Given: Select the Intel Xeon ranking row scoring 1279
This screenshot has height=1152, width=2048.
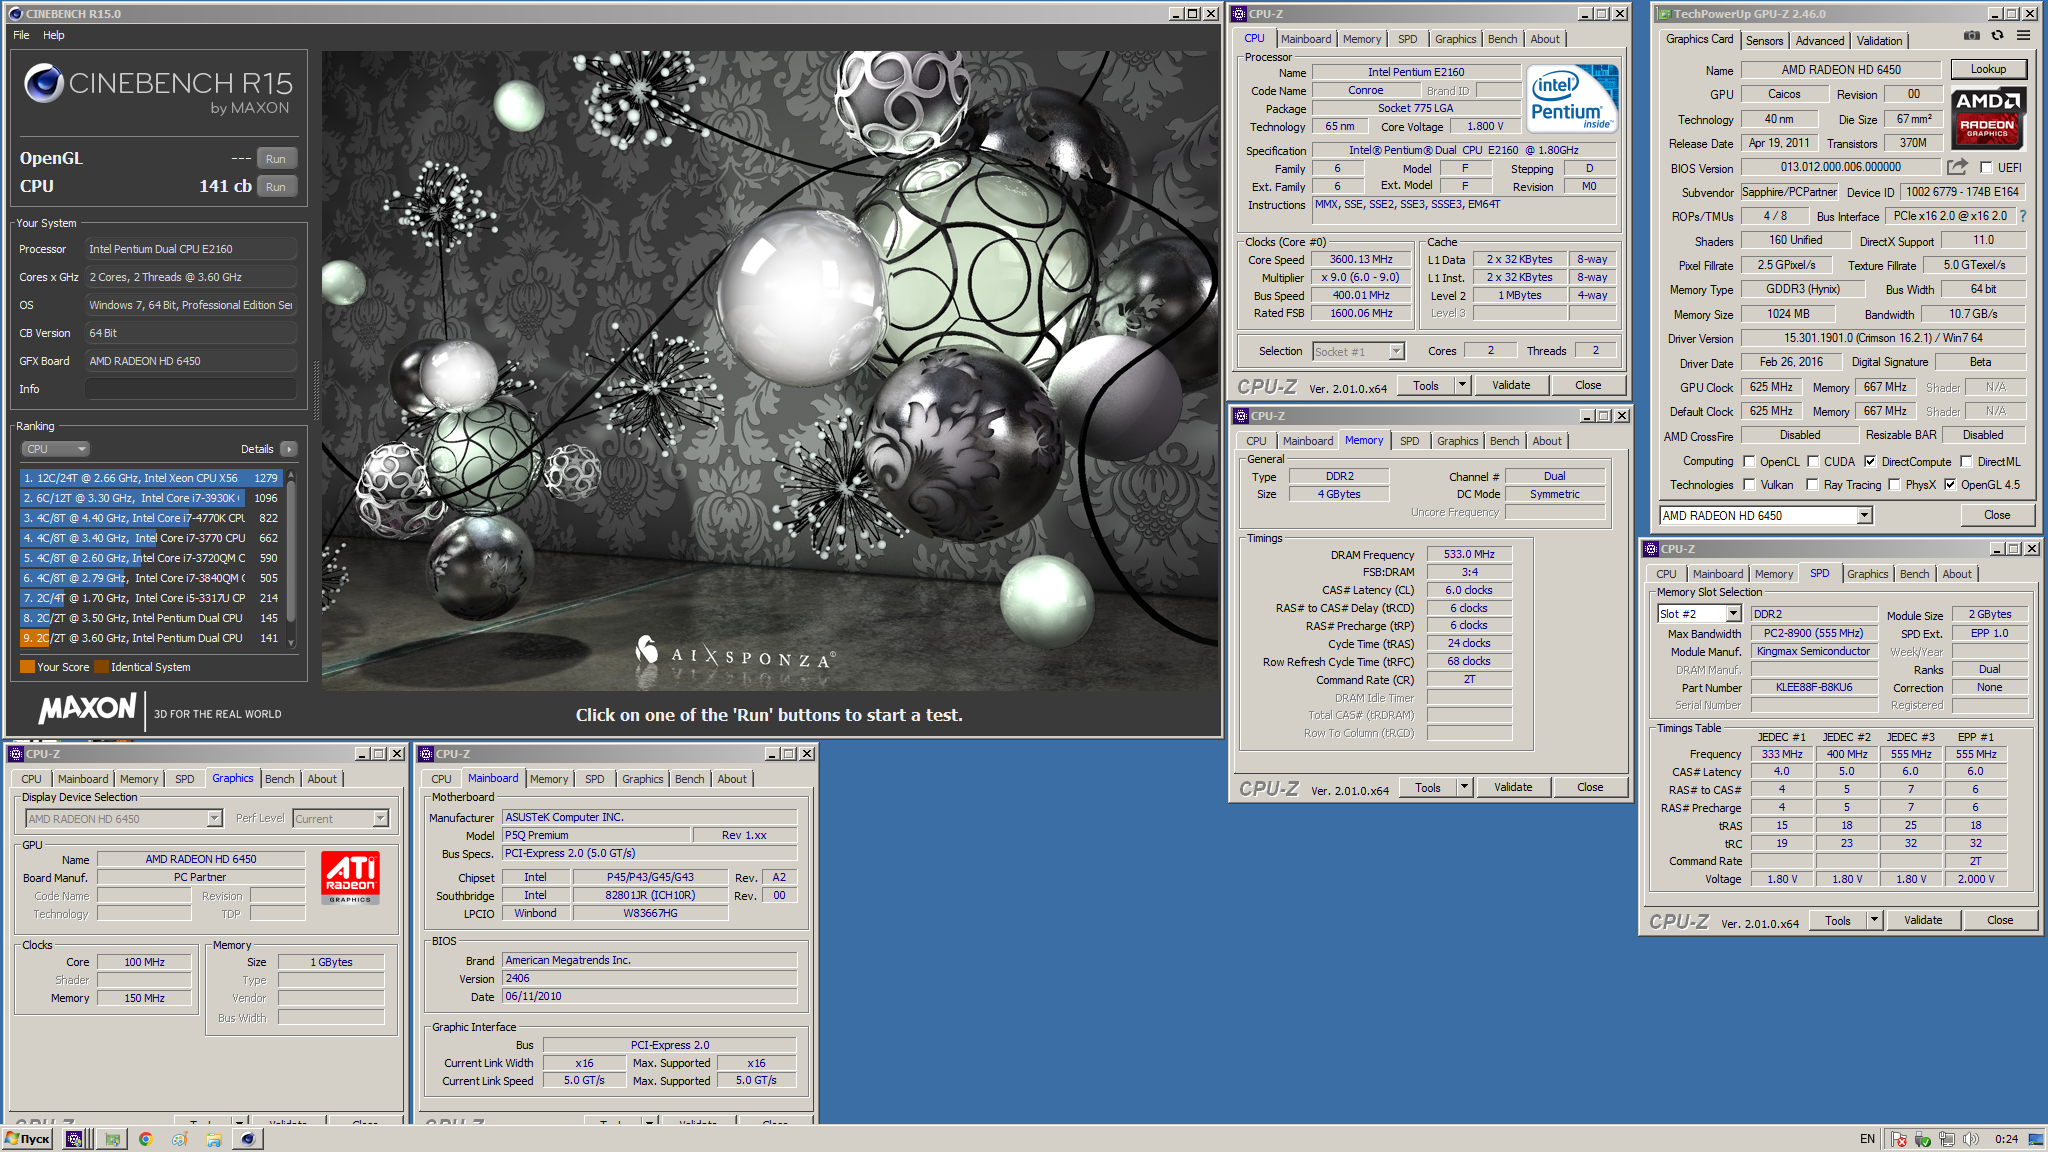Looking at the screenshot, I should tap(150, 478).
